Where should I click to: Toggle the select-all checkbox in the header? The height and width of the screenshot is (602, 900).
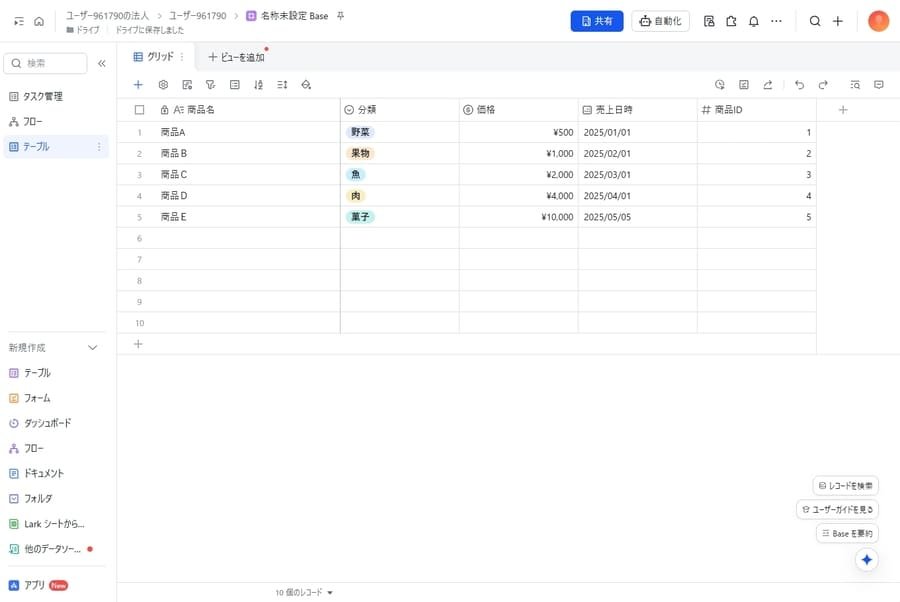(139, 110)
